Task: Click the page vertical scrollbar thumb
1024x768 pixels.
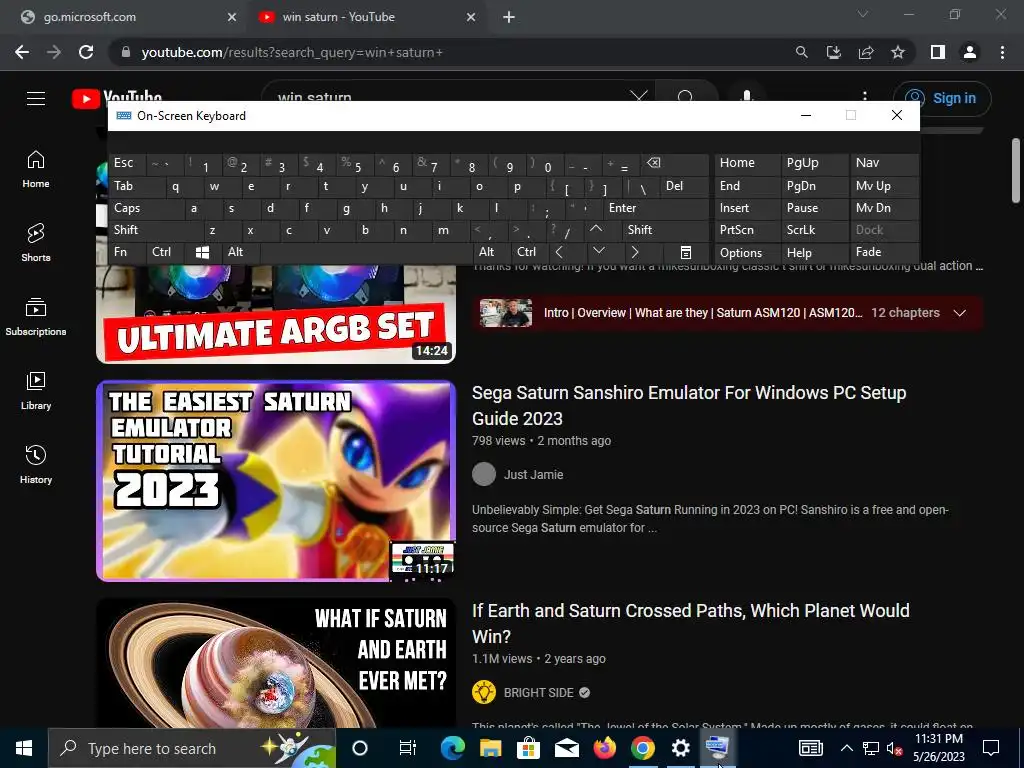Action: coord(1016,170)
